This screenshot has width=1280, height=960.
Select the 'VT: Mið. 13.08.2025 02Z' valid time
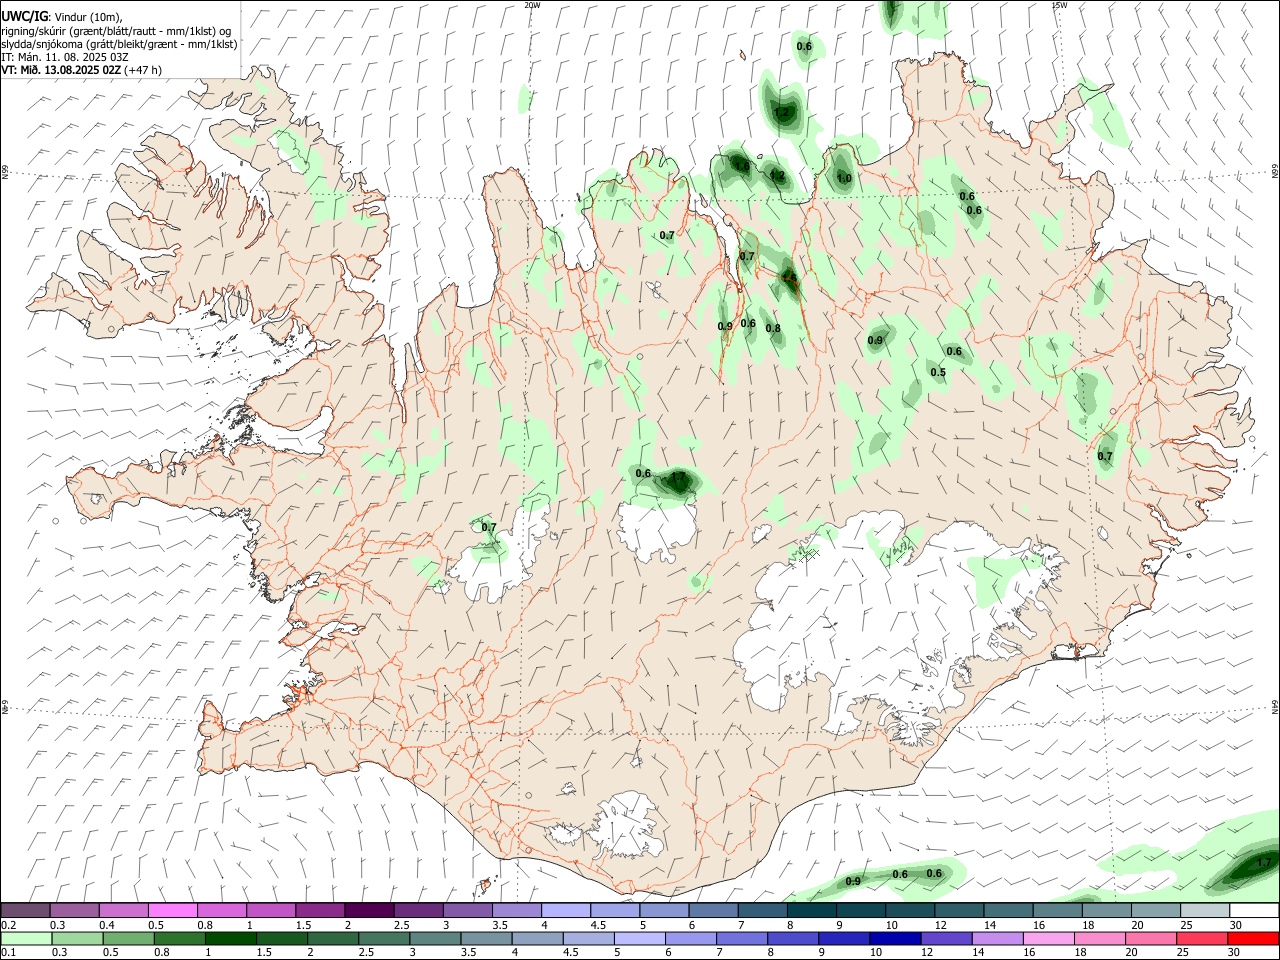pyautogui.click(x=61, y=70)
